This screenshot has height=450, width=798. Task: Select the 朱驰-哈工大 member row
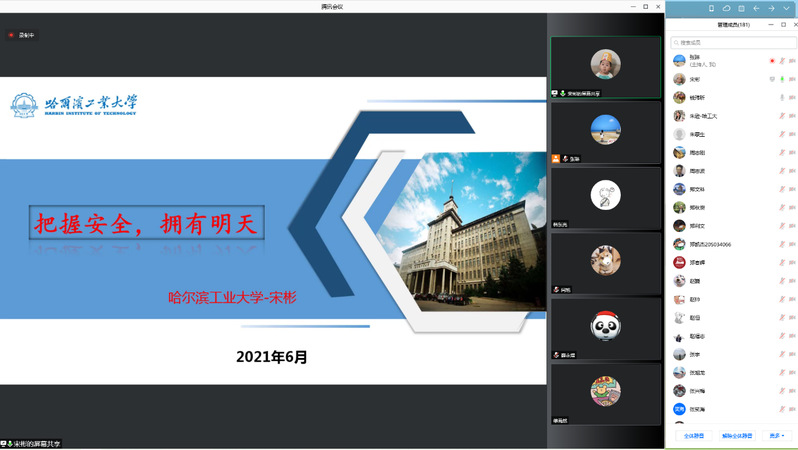click(733, 116)
